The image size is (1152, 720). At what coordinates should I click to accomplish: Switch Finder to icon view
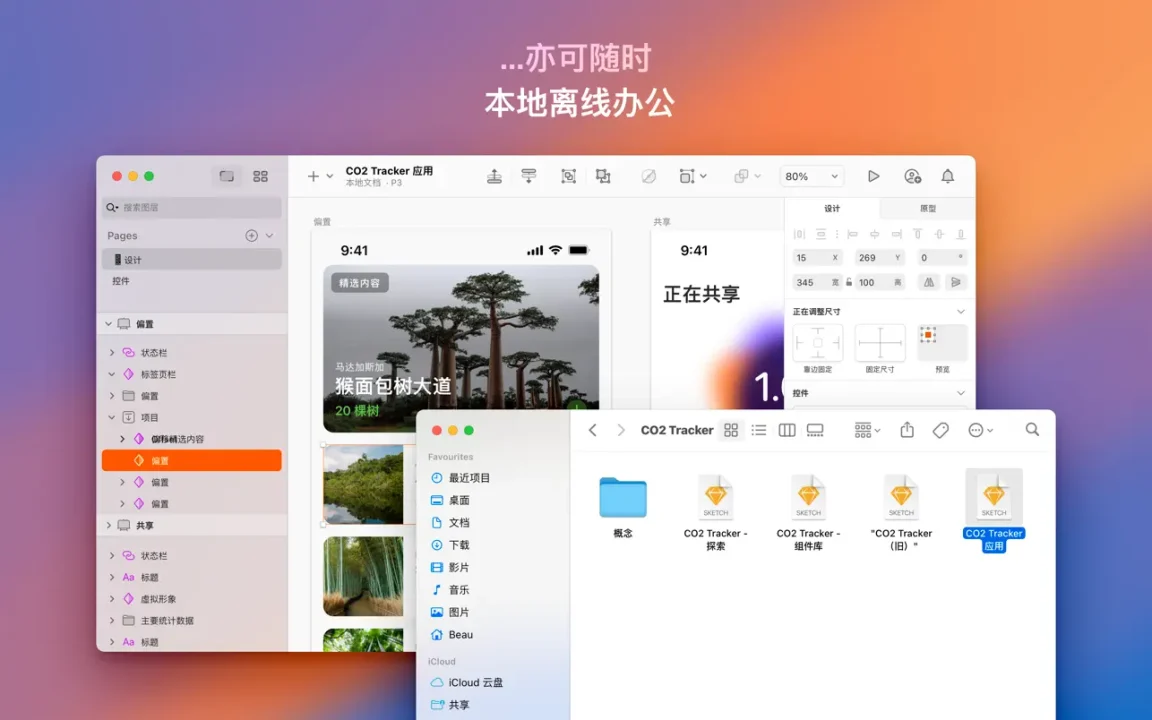[731, 430]
